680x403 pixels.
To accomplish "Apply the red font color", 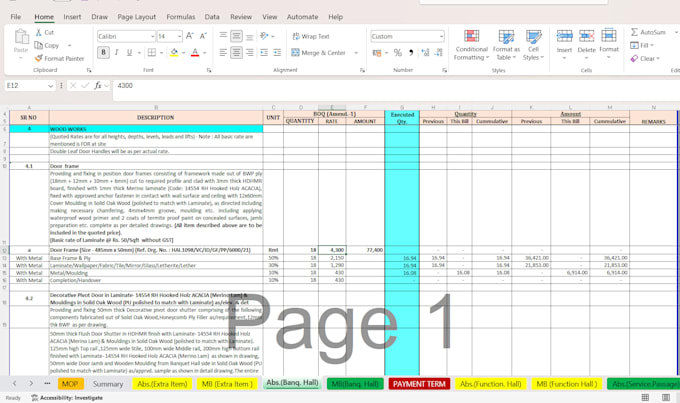I will pos(195,52).
